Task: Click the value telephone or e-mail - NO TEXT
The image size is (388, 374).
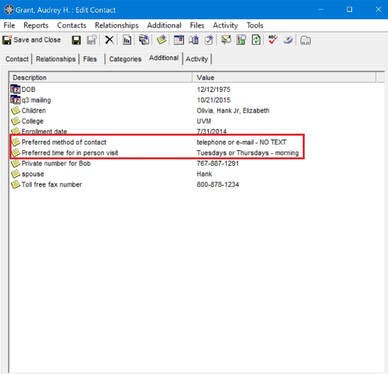Action: pos(241,142)
